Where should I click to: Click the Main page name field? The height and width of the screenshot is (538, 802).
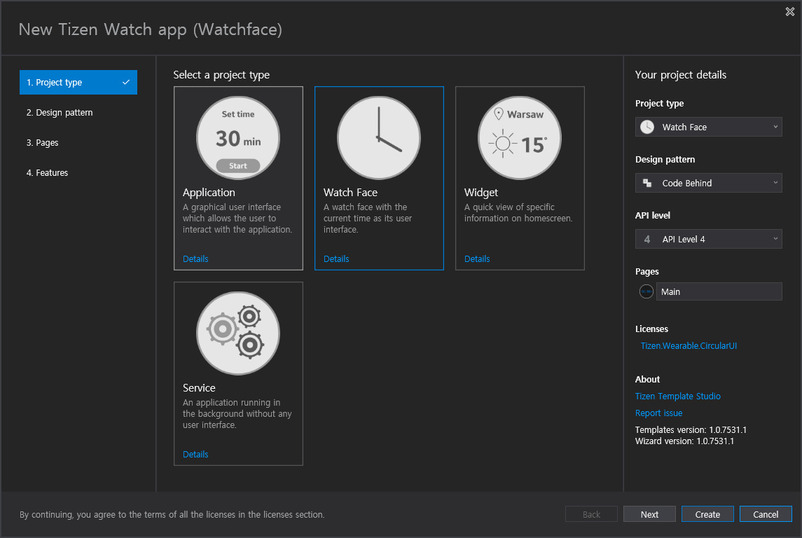(x=719, y=292)
